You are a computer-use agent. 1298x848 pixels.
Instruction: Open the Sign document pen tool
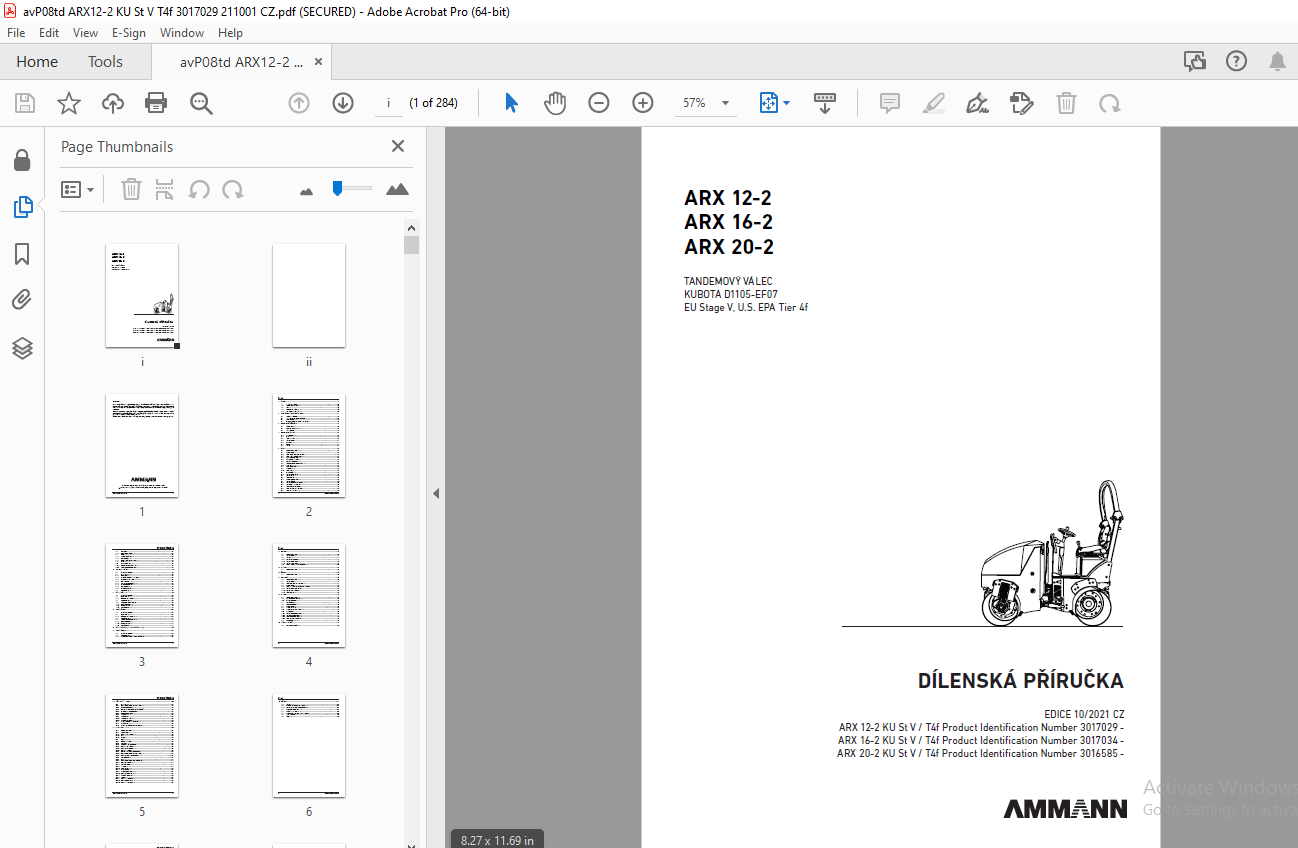977,103
